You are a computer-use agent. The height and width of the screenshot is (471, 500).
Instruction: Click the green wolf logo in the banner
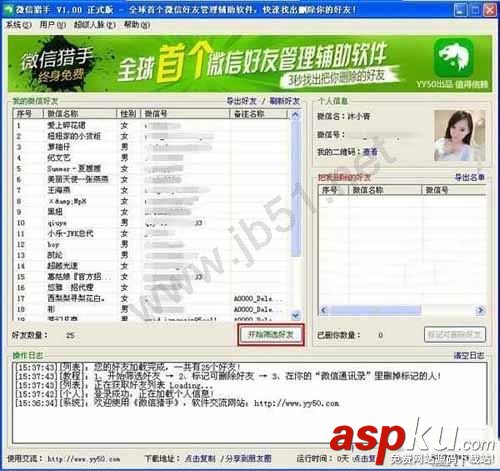(453, 57)
